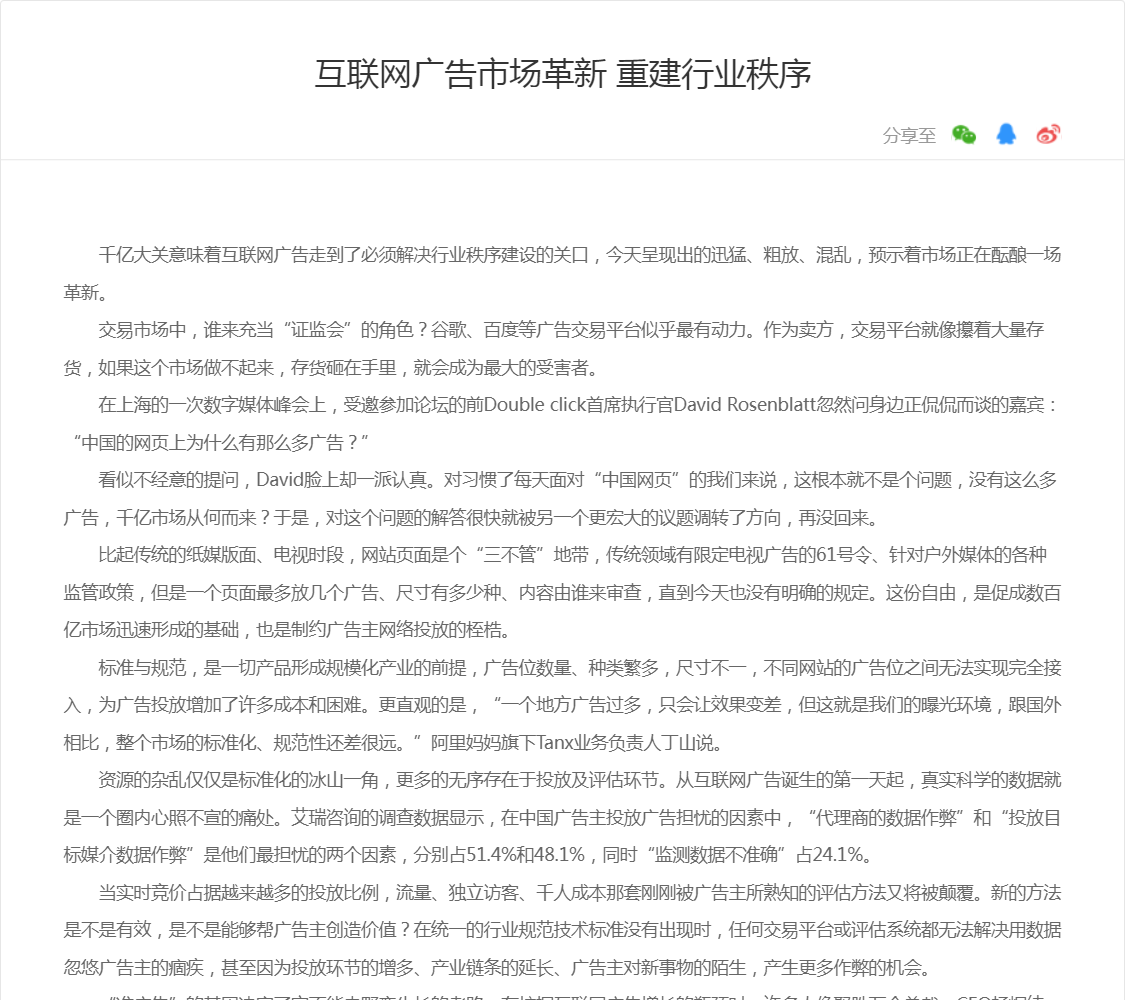Click the paragraph starting with 千亿大关
This screenshot has width=1125, height=1000.
click(x=562, y=255)
